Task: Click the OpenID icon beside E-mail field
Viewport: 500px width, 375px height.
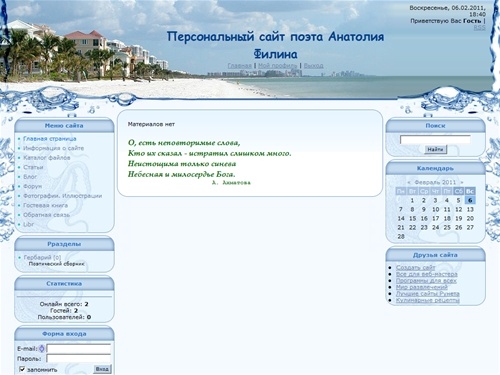Action: 42,349
